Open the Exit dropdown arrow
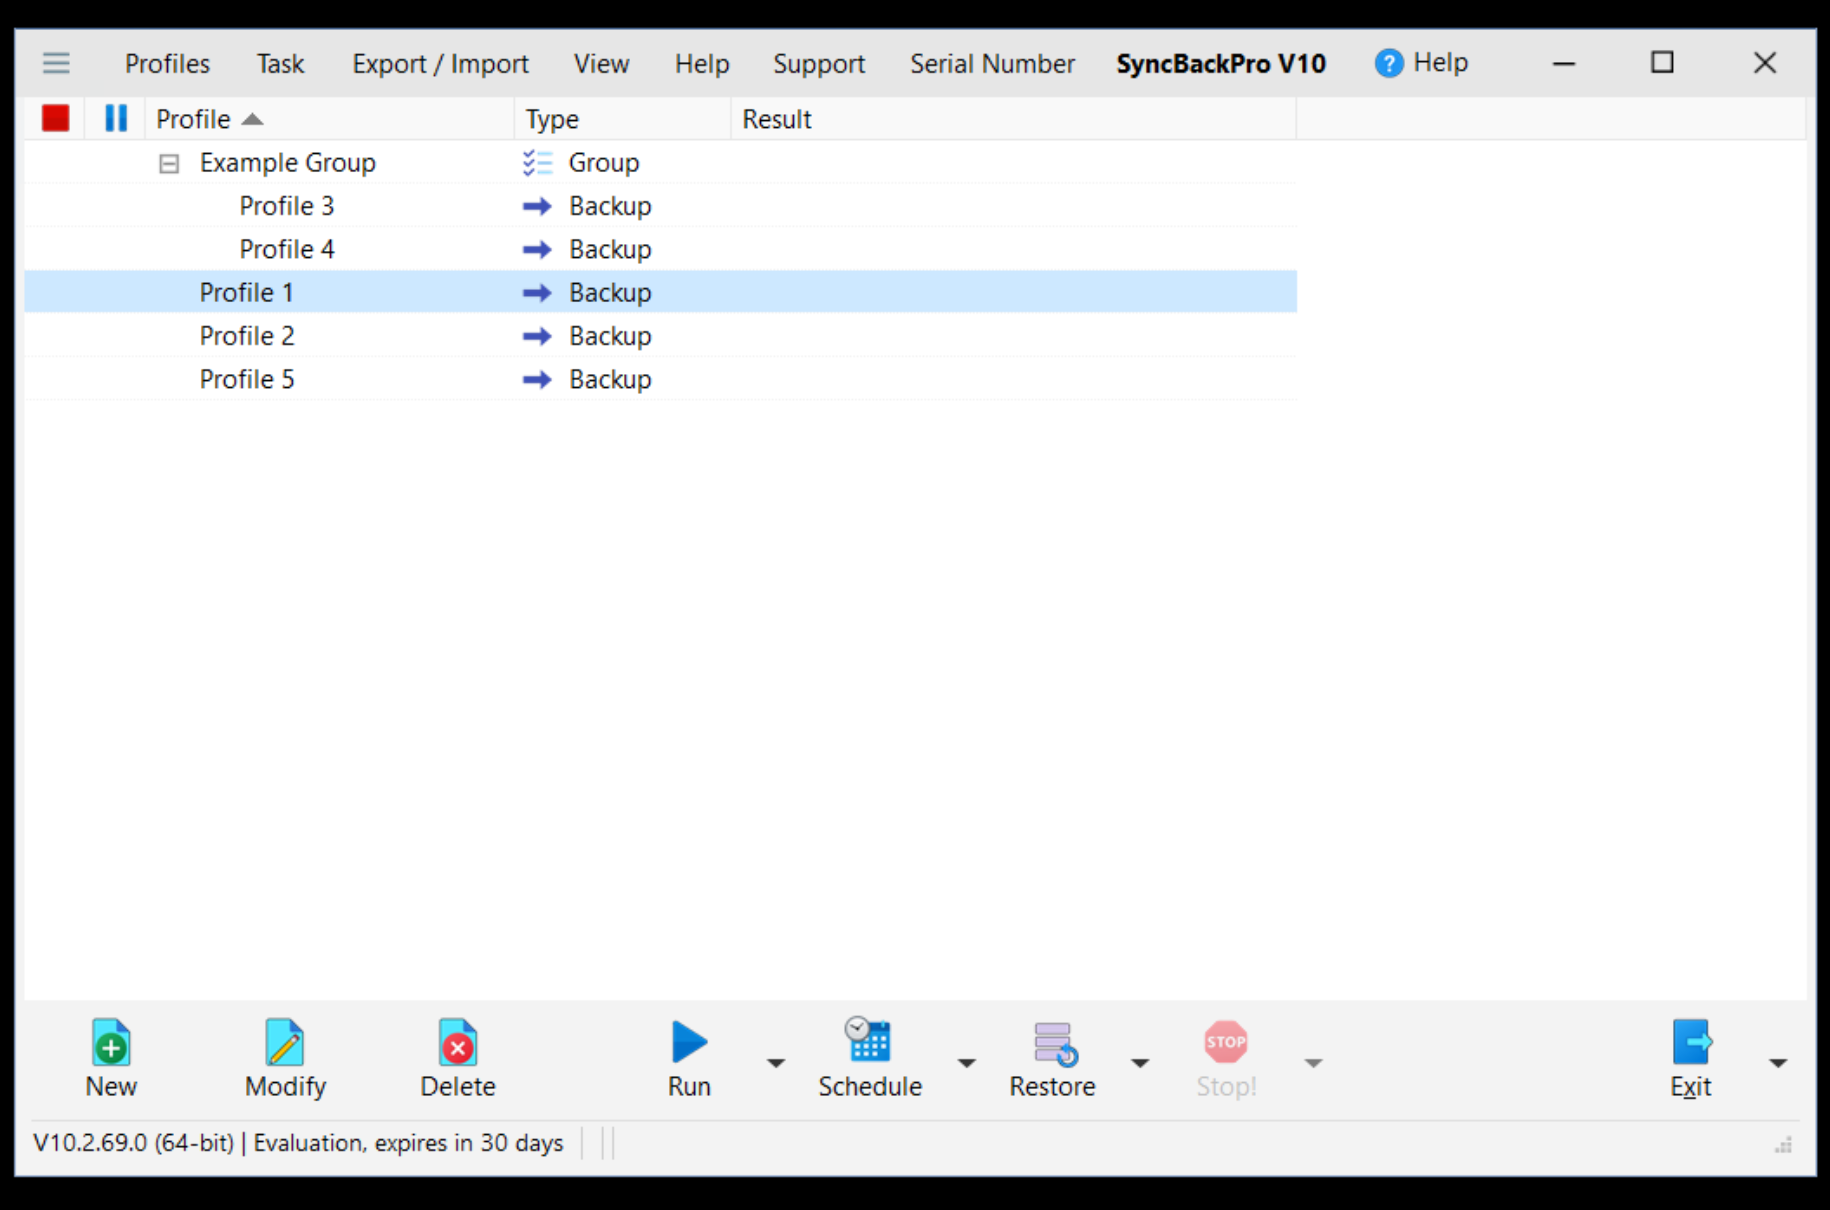The image size is (1830, 1210). coord(1777,1062)
